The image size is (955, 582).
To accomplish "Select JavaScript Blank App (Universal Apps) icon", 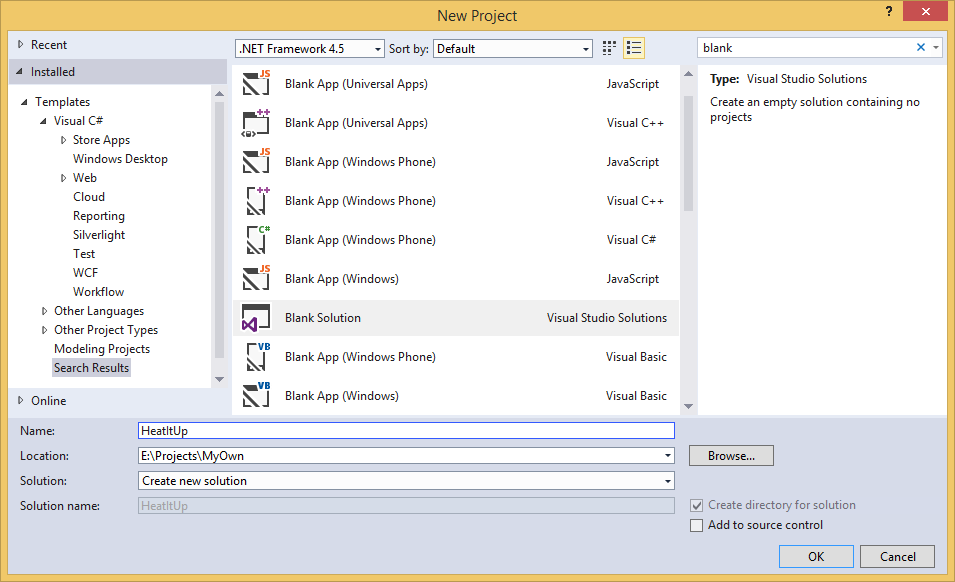I will coord(256,84).
